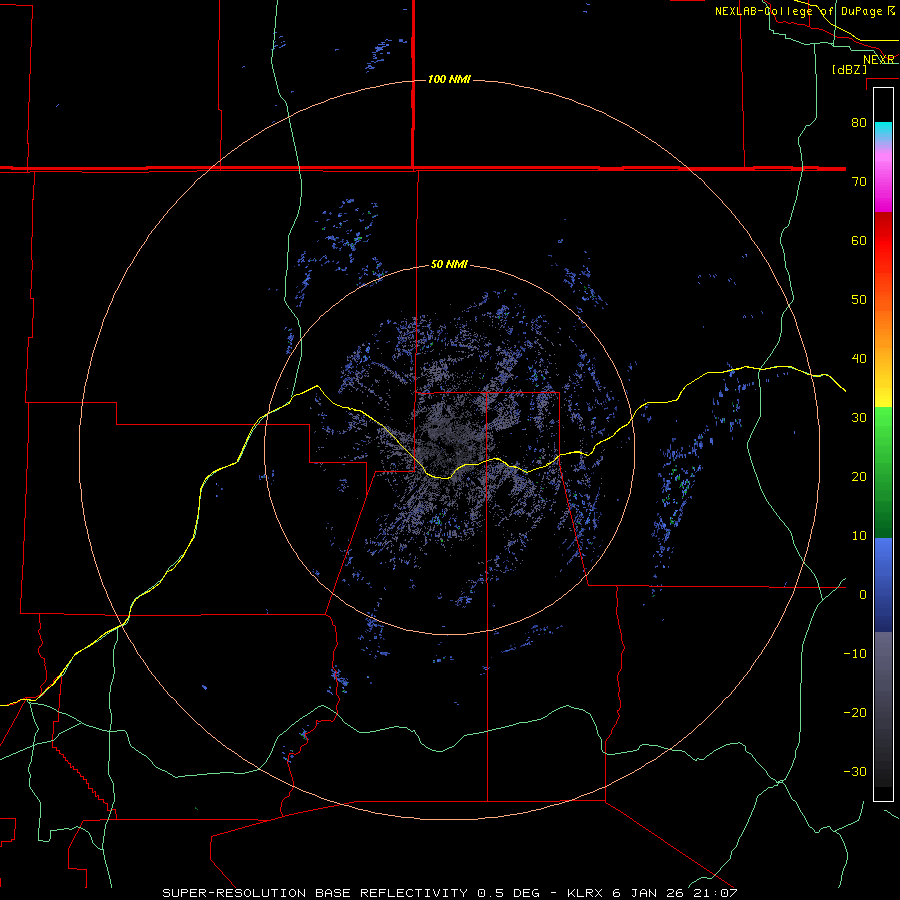Click the -30 value on the dBZ scale

(x=855, y=771)
